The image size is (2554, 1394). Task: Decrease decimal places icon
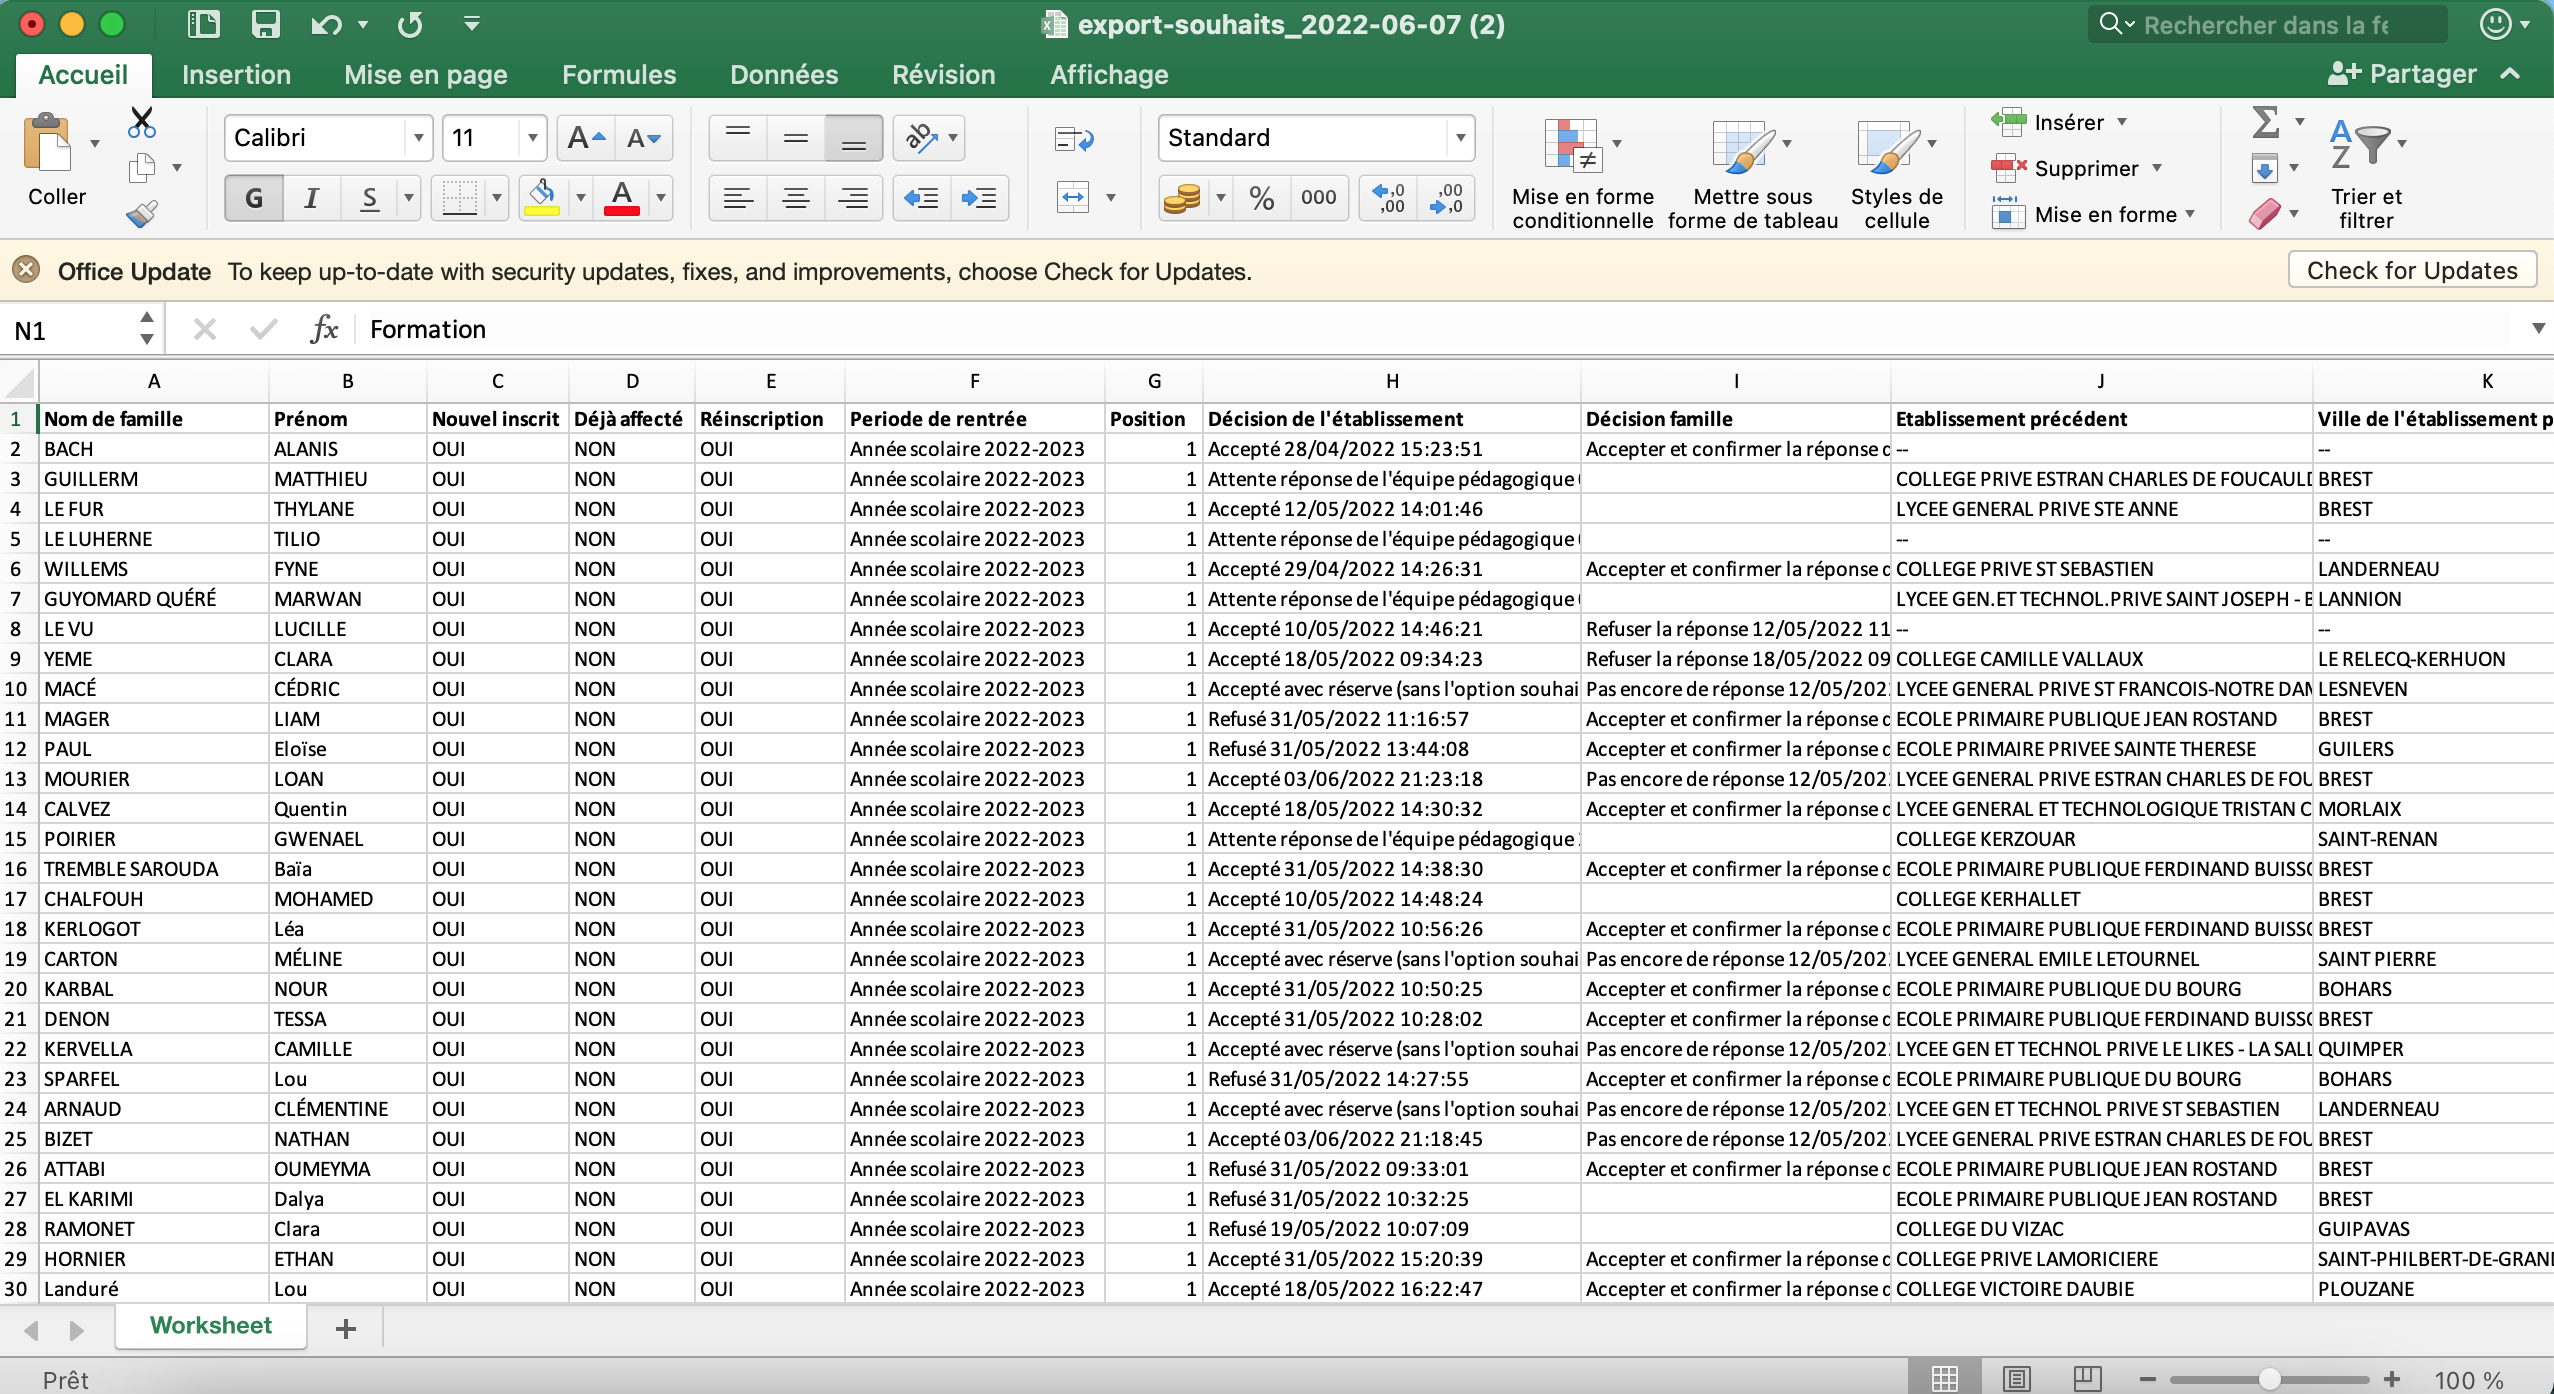point(1446,198)
